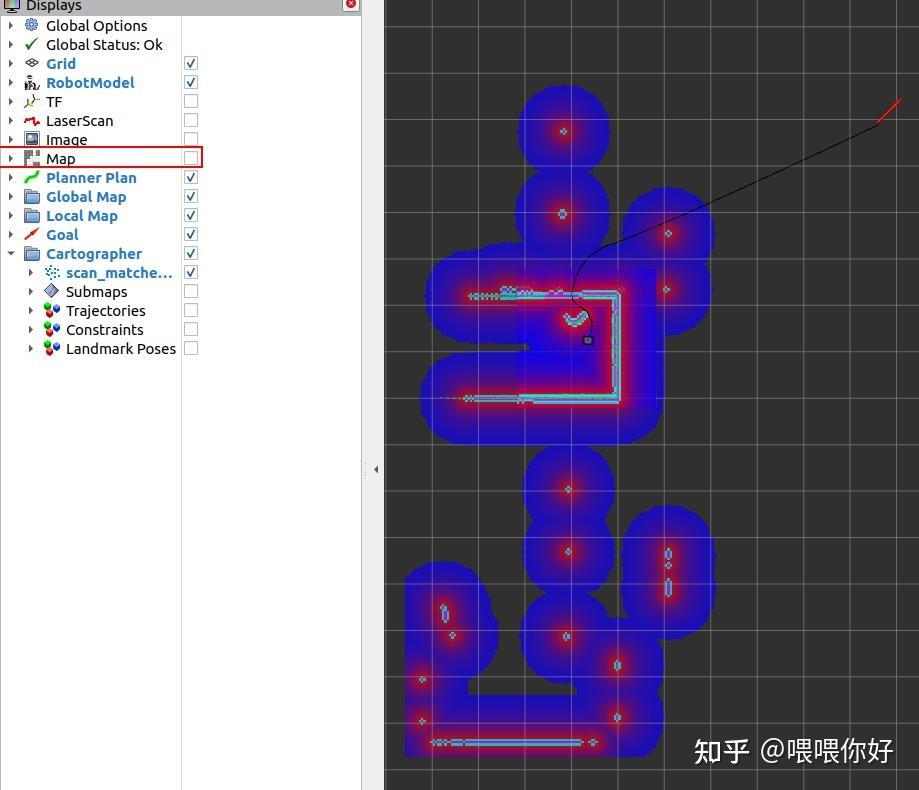Viewport: 919px width, 790px height.
Task: Disable the Grid display checkbox
Action: [189, 62]
